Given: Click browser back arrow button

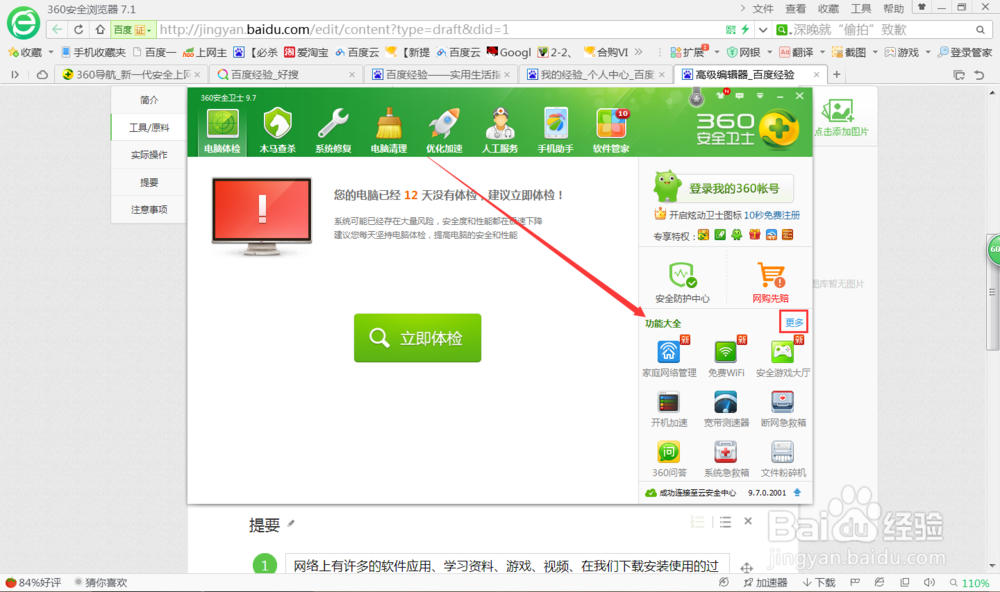Looking at the screenshot, I should tap(57, 29).
